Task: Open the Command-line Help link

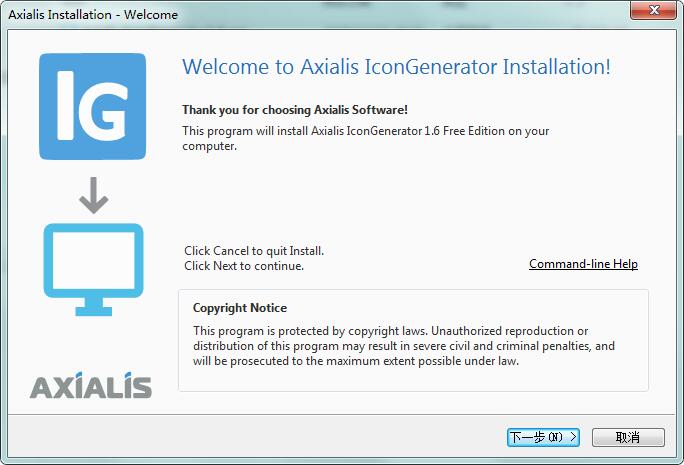Action: click(583, 264)
